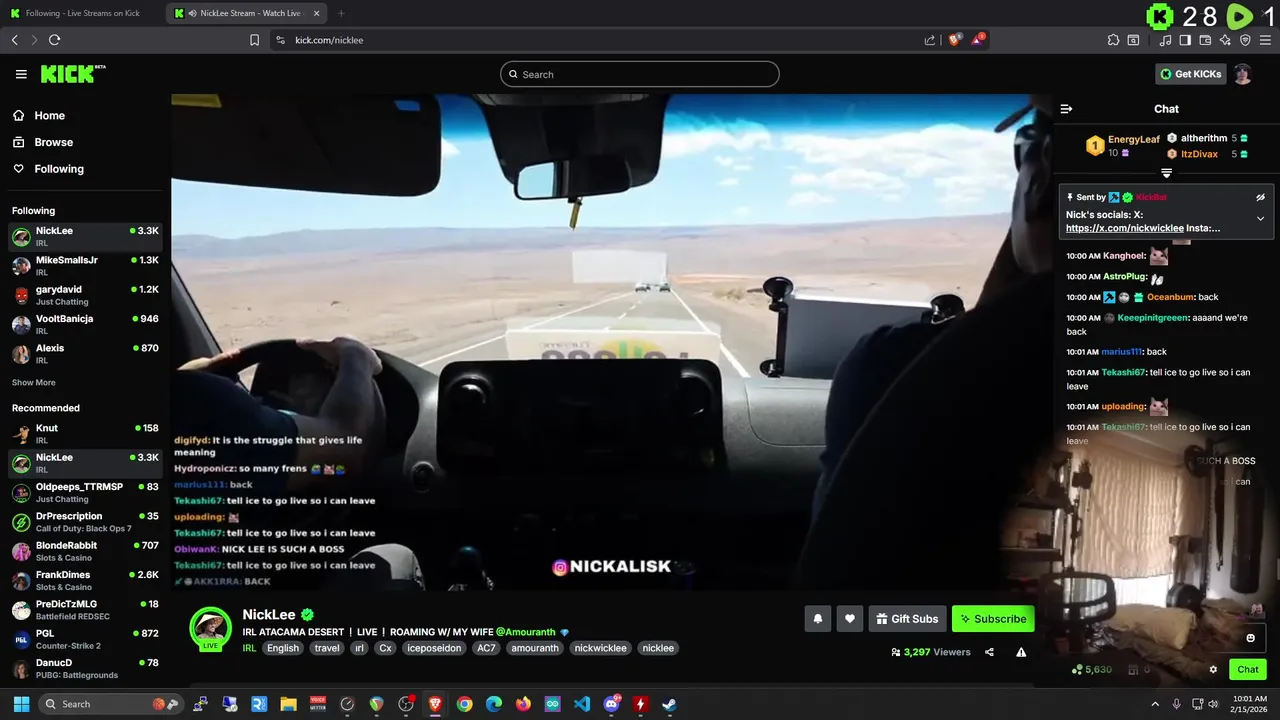Image resolution: width=1280 pixels, height=720 pixels.
Task: Open PreDicTzMLG recommended channel
Action: (x=85, y=609)
